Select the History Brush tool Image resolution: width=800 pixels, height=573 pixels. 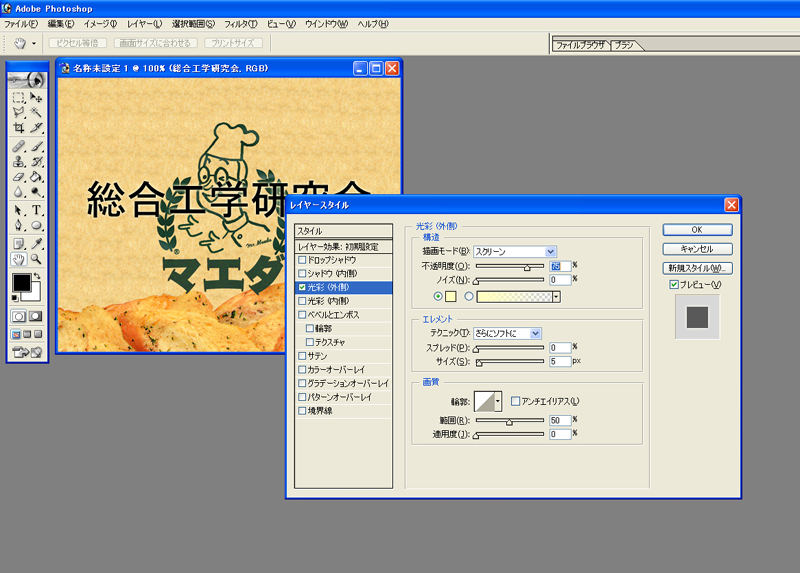tap(36, 162)
